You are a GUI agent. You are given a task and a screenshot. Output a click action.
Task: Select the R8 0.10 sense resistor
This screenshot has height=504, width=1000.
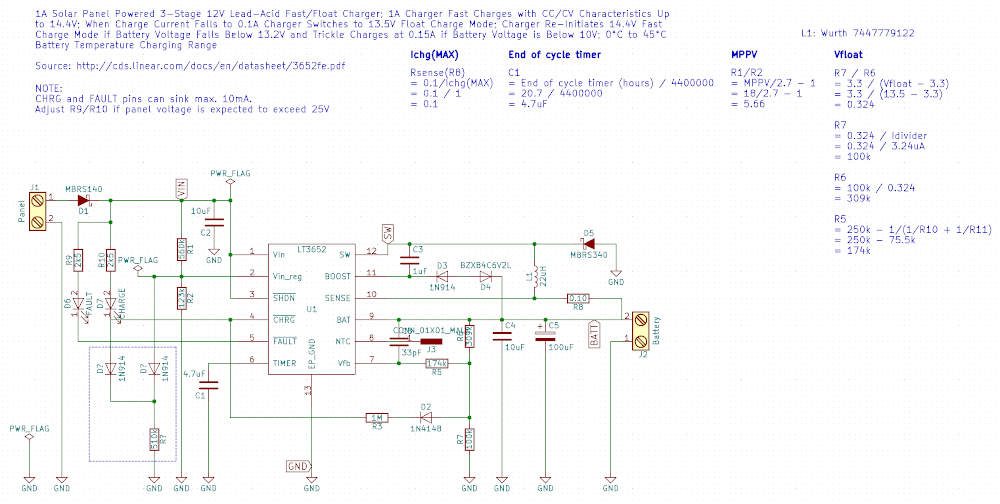pyautogui.click(x=578, y=299)
